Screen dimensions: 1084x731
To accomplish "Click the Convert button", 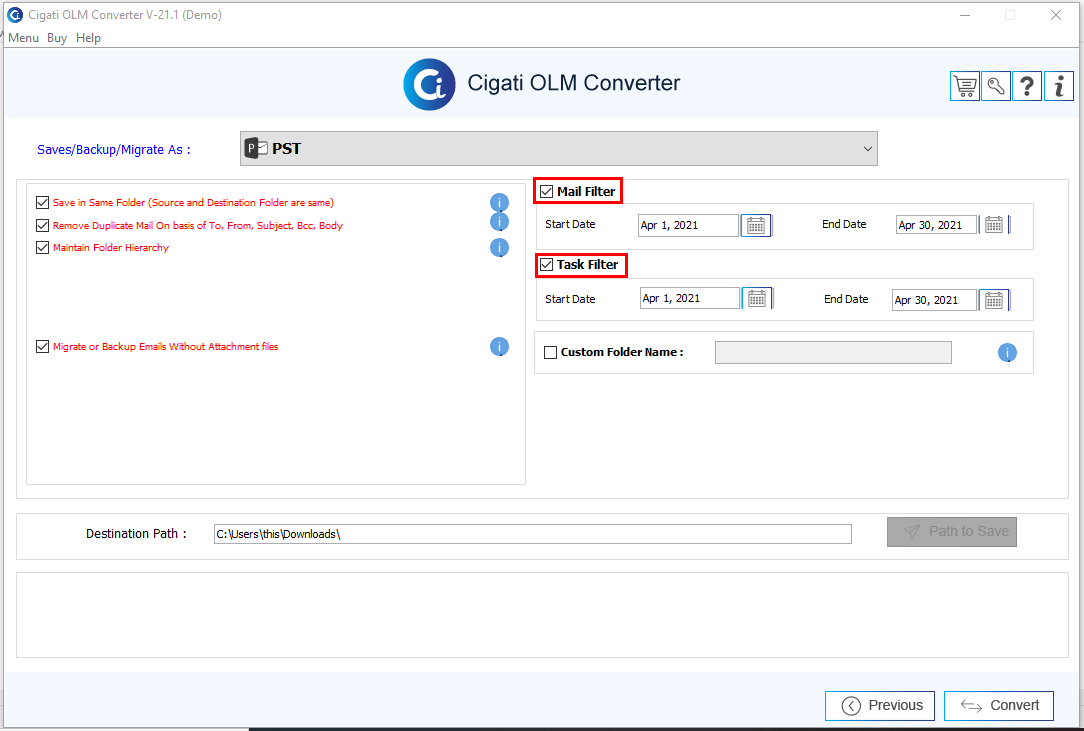I will click(999, 705).
